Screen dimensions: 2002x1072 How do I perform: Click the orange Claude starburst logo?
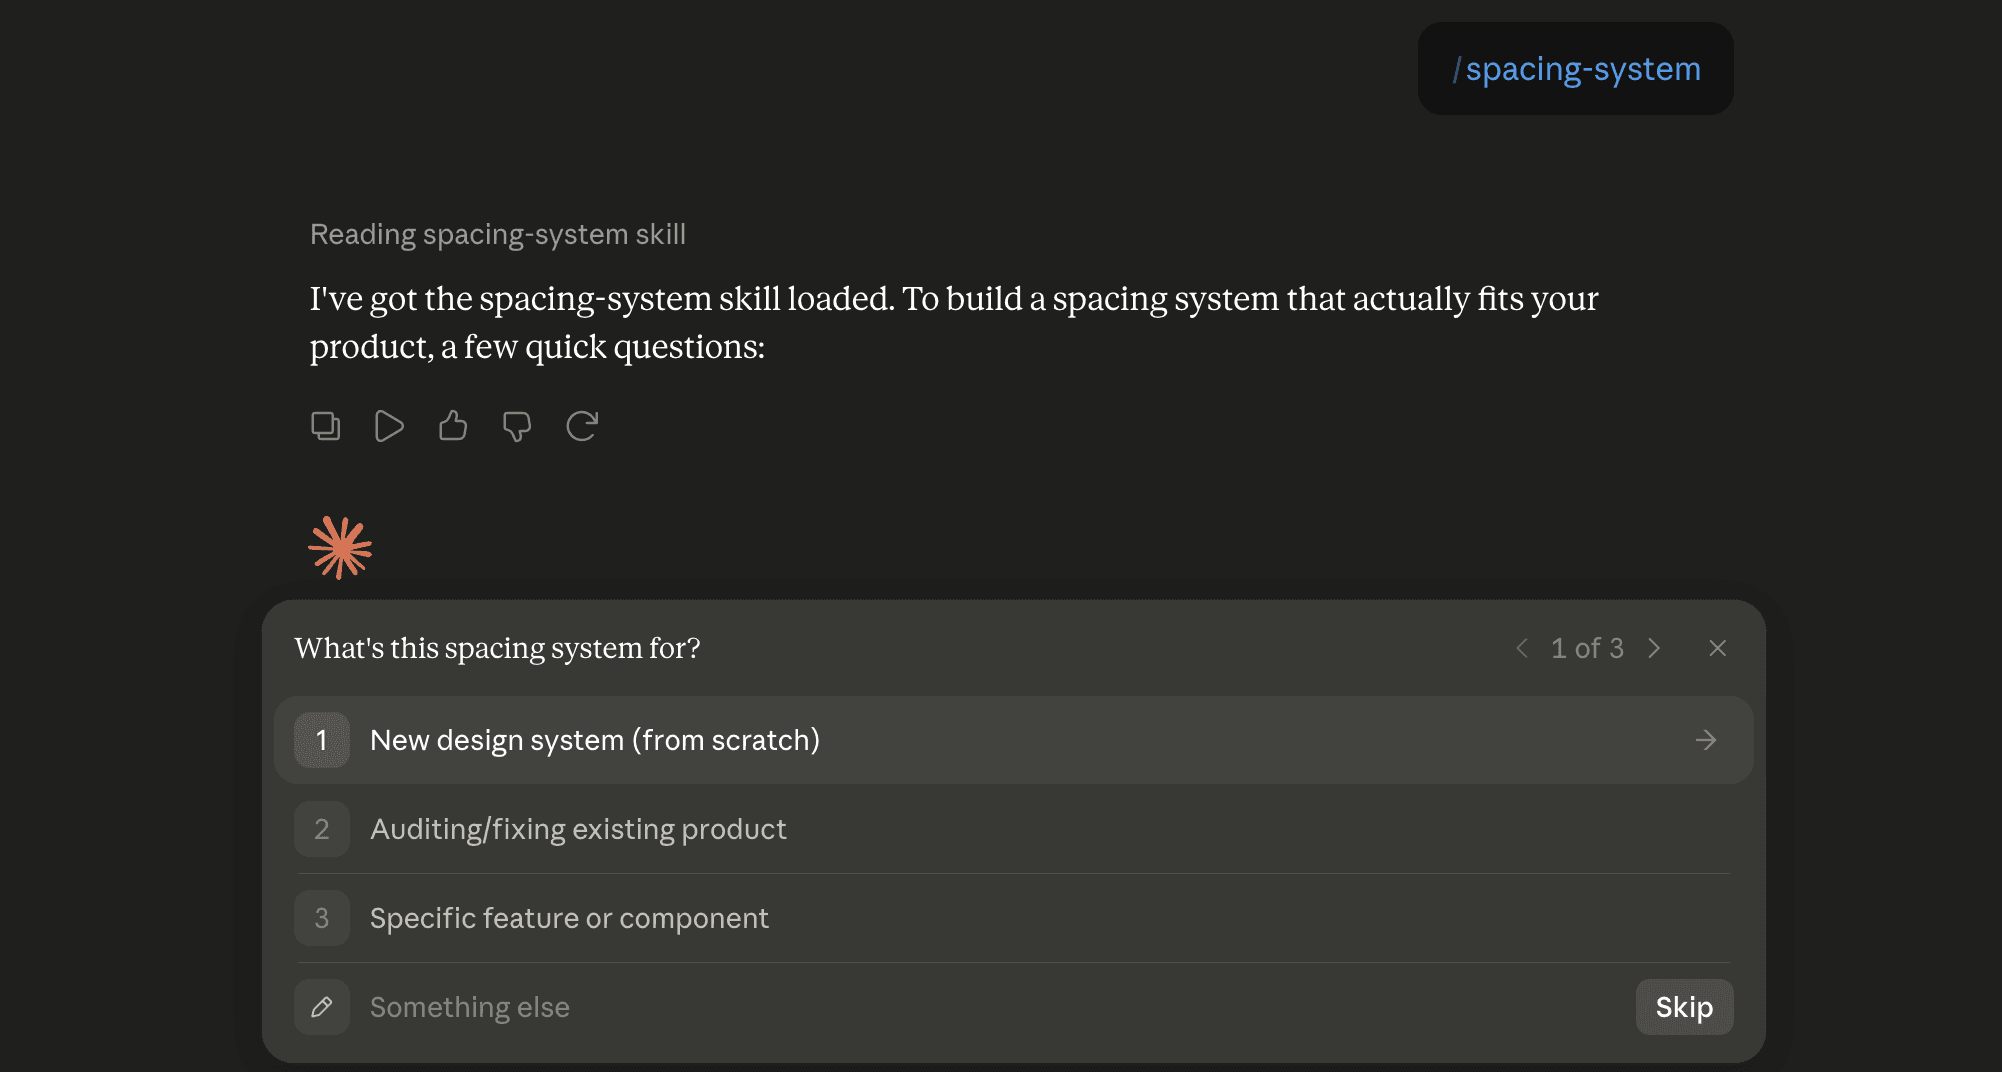click(340, 547)
